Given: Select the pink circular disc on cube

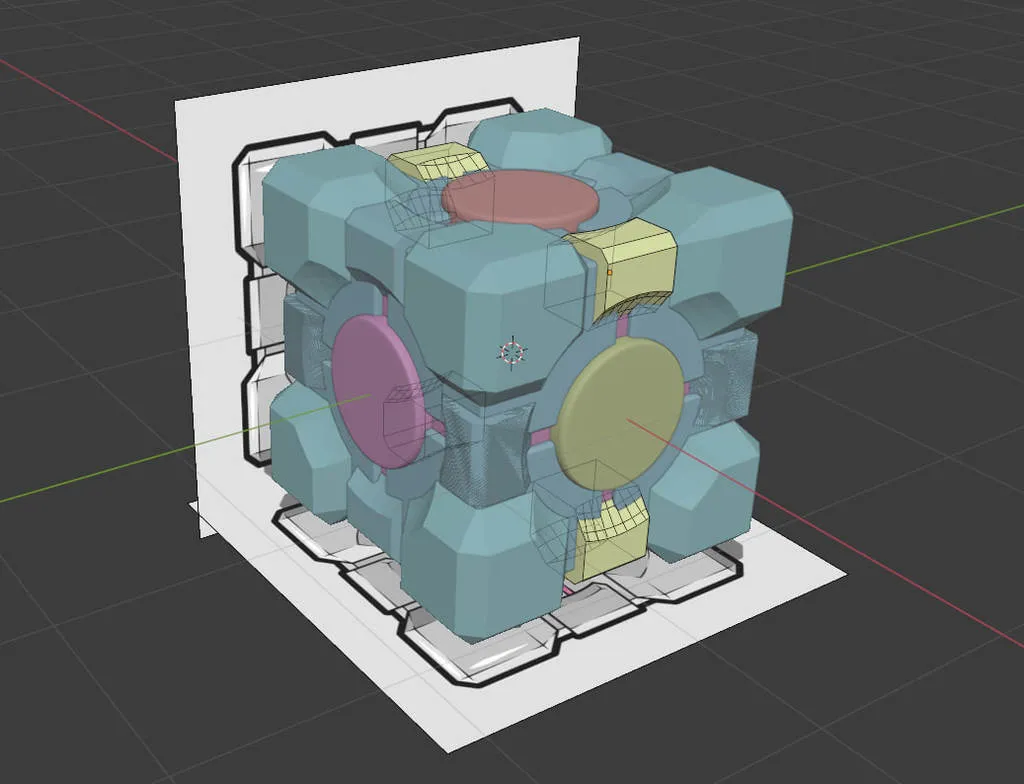Looking at the screenshot, I should coord(376,391).
